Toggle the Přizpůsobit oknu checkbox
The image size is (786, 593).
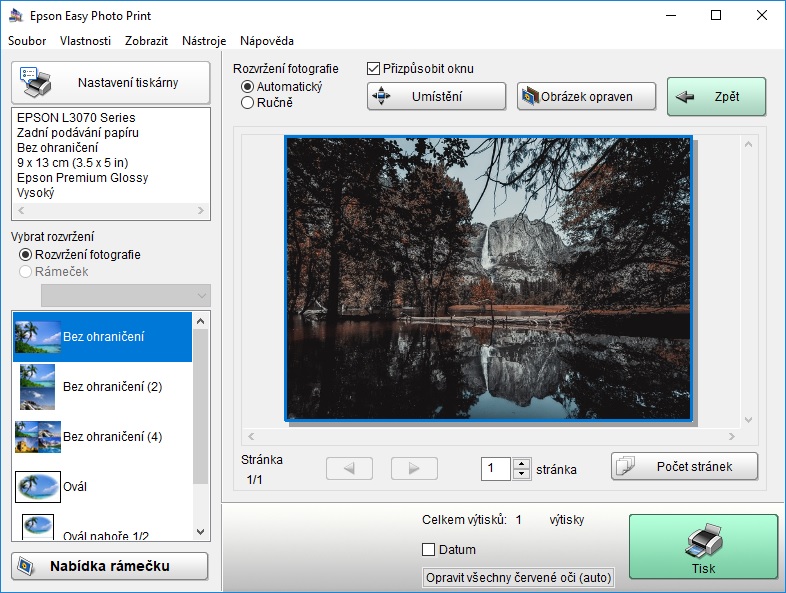(374, 69)
